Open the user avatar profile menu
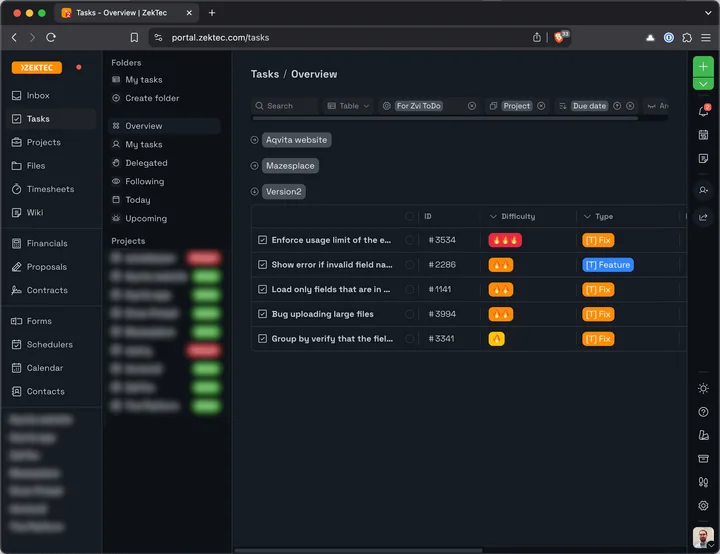 coord(703,537)
